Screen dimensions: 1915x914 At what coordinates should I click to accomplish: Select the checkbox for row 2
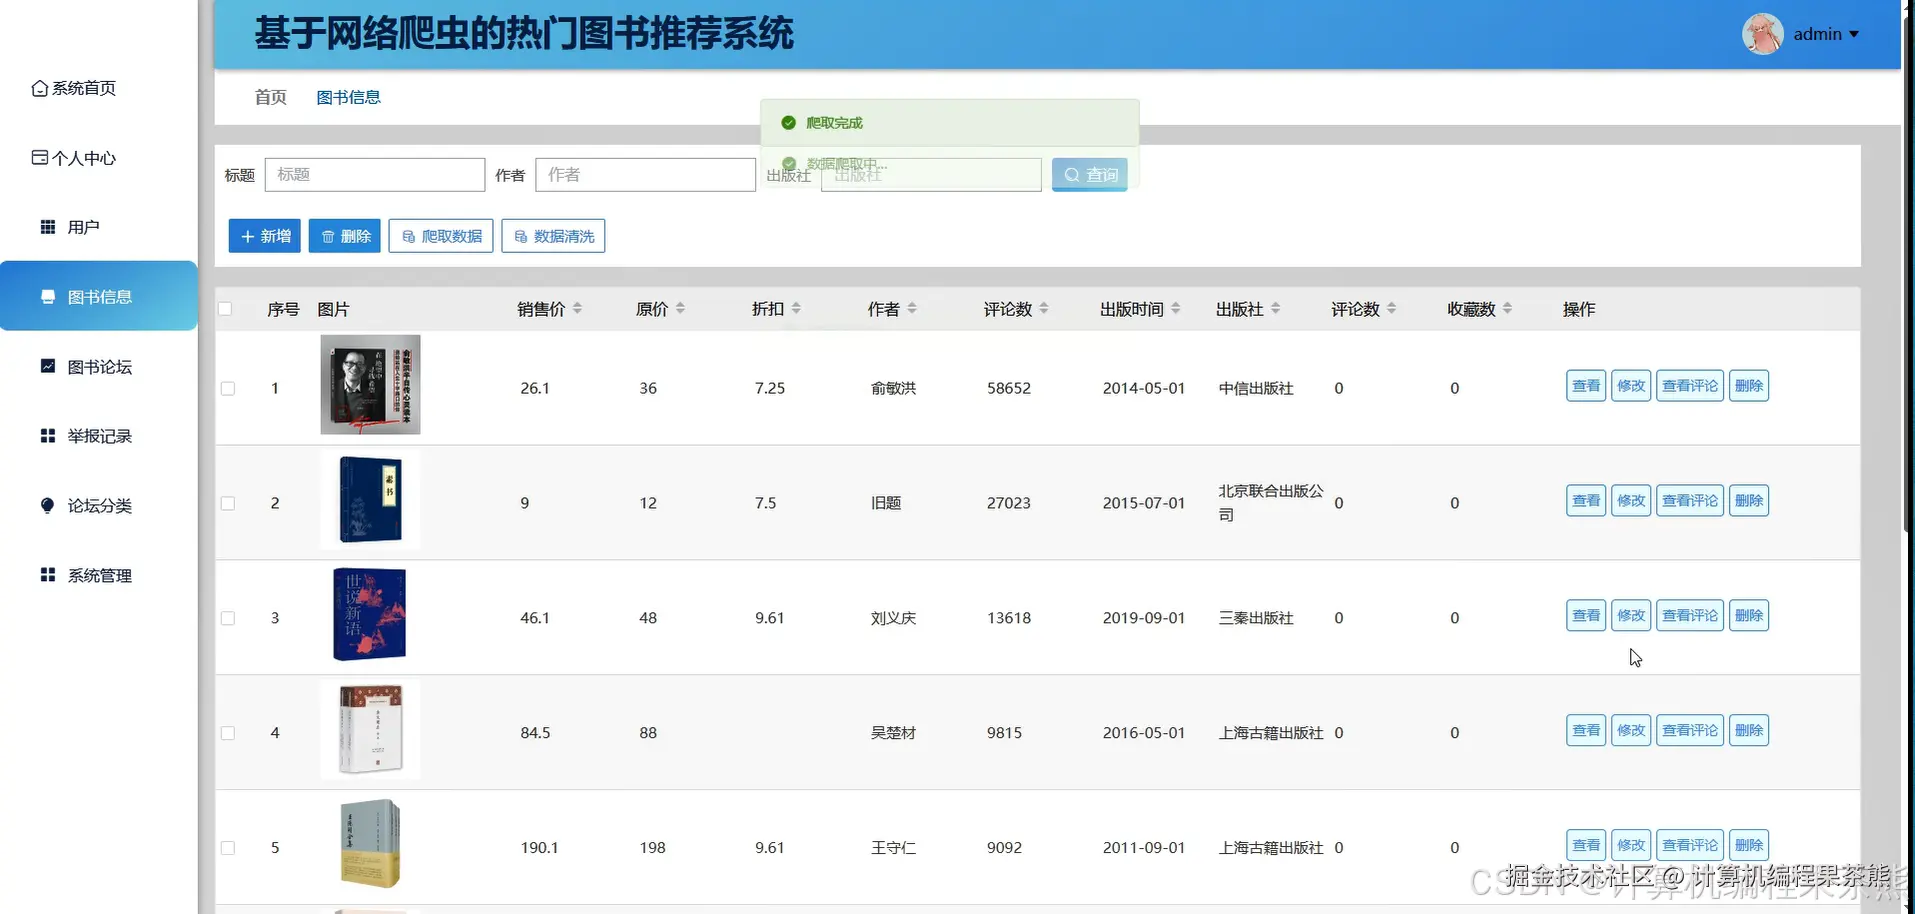(x=228, y=504)
